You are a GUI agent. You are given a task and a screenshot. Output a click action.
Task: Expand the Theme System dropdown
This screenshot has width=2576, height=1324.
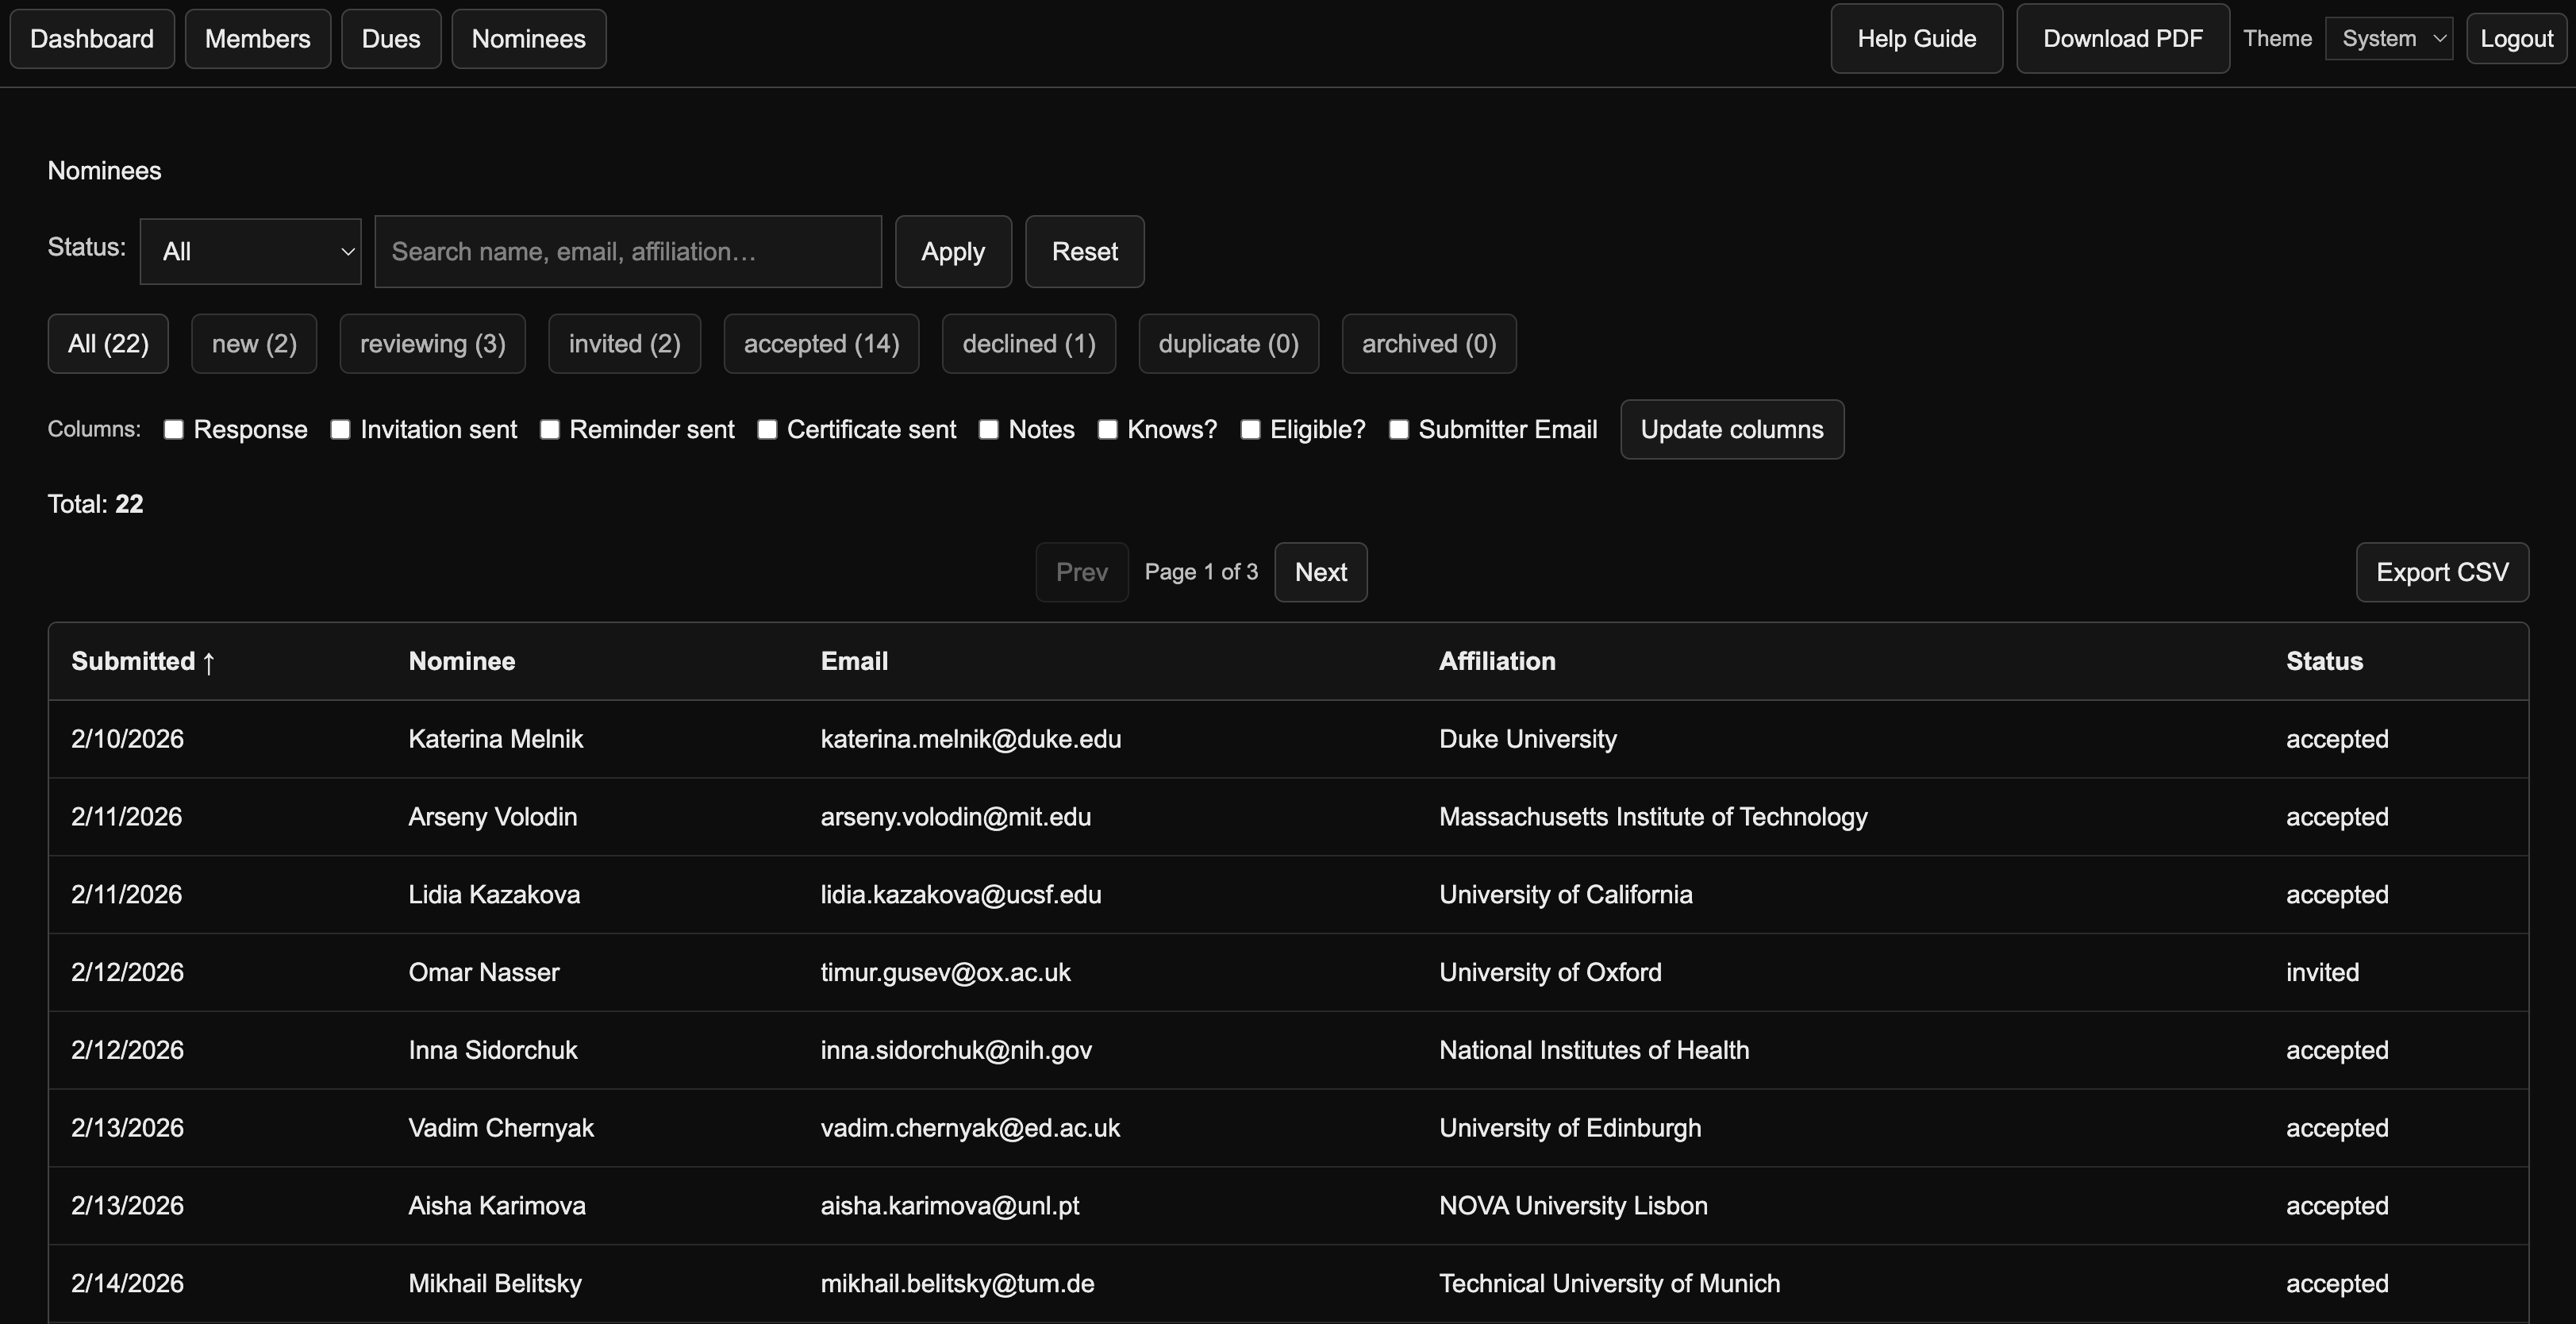coord(2388,39)
